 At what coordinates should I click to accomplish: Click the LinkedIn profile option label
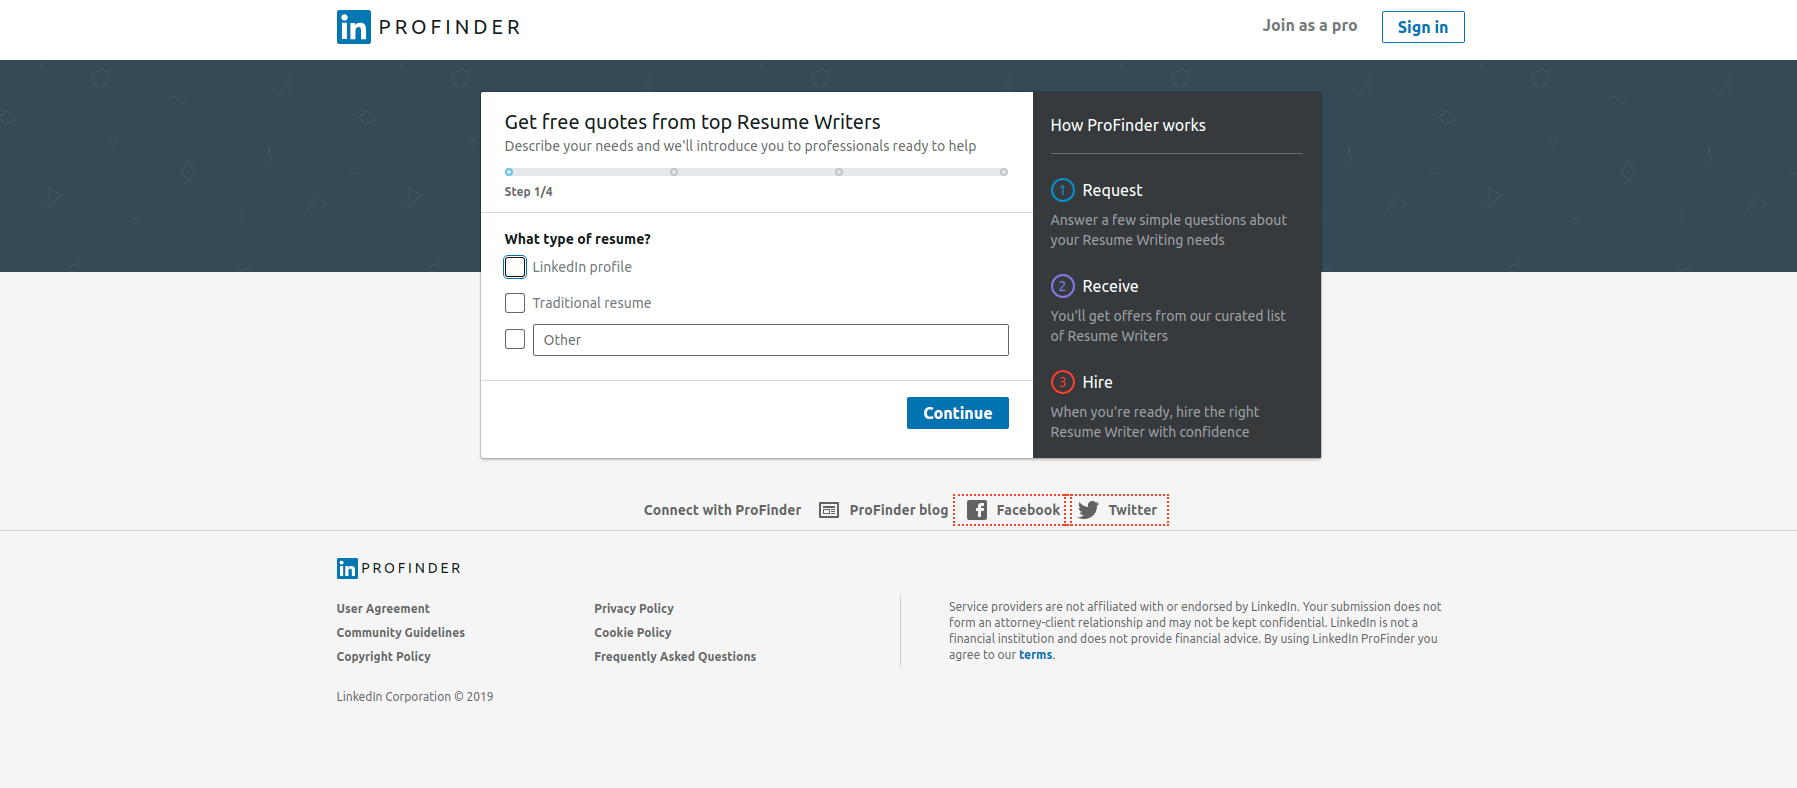click(582, 267)
